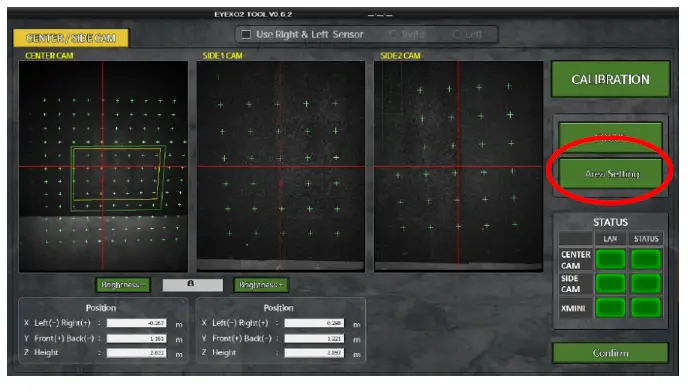Click the STATUS panel heading text

(610, 222)
